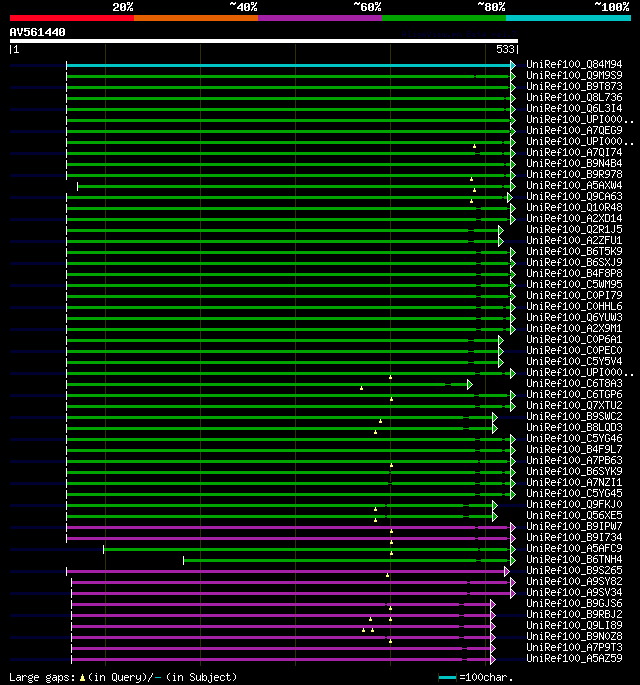
Task: Click the purple ~60% identity legend segment
Action: click(x=320, y=18)
